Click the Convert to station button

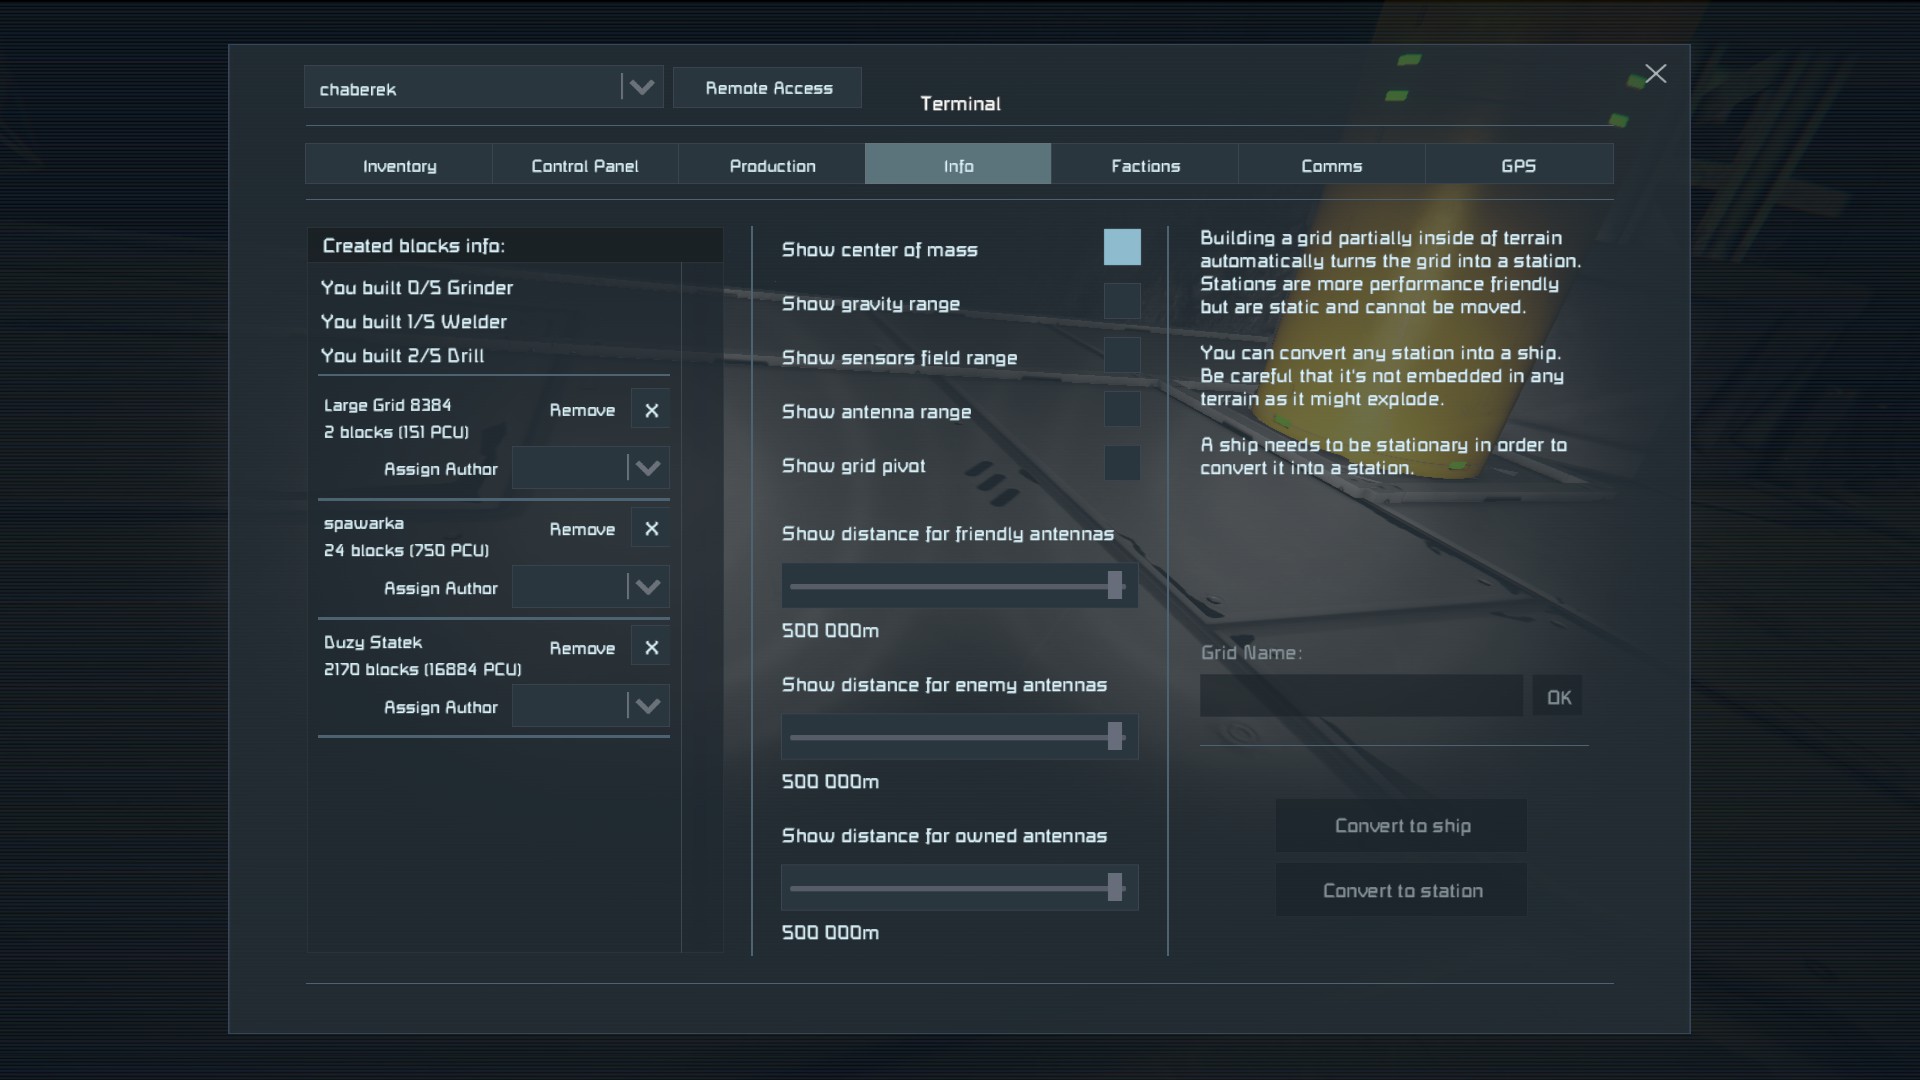1401,890
